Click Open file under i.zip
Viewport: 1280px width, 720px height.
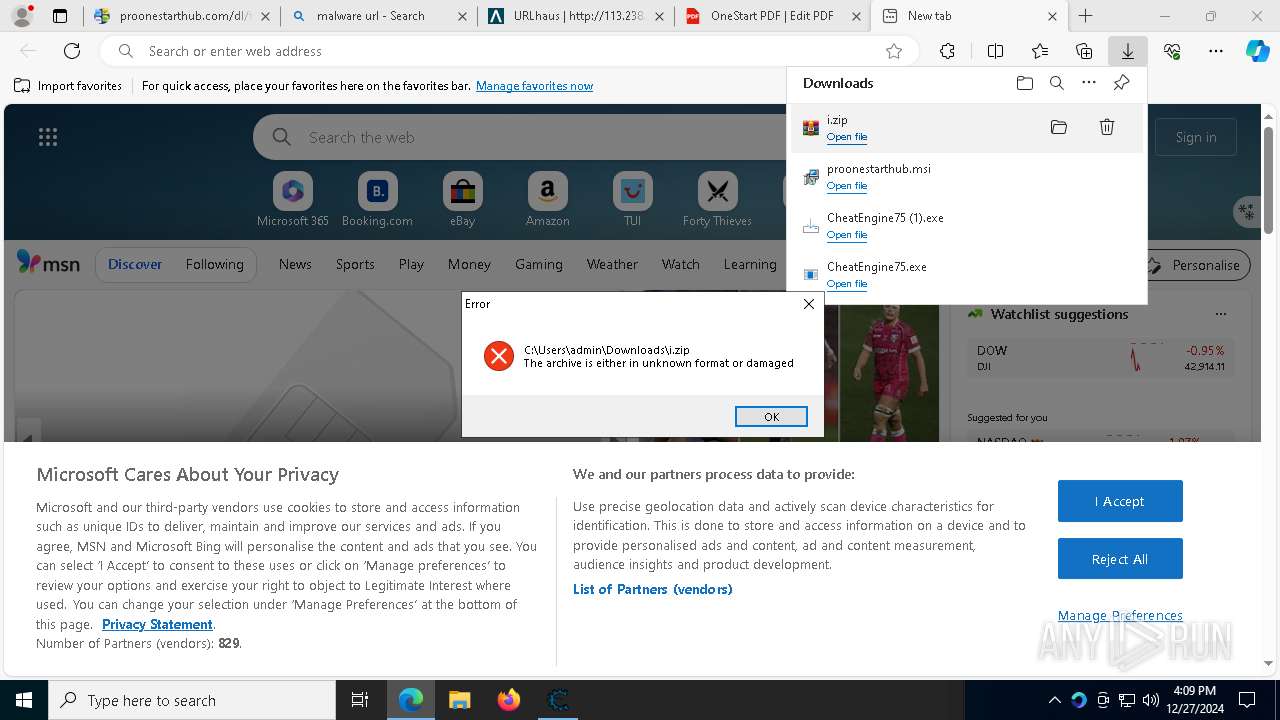click(x=847, y=137)
